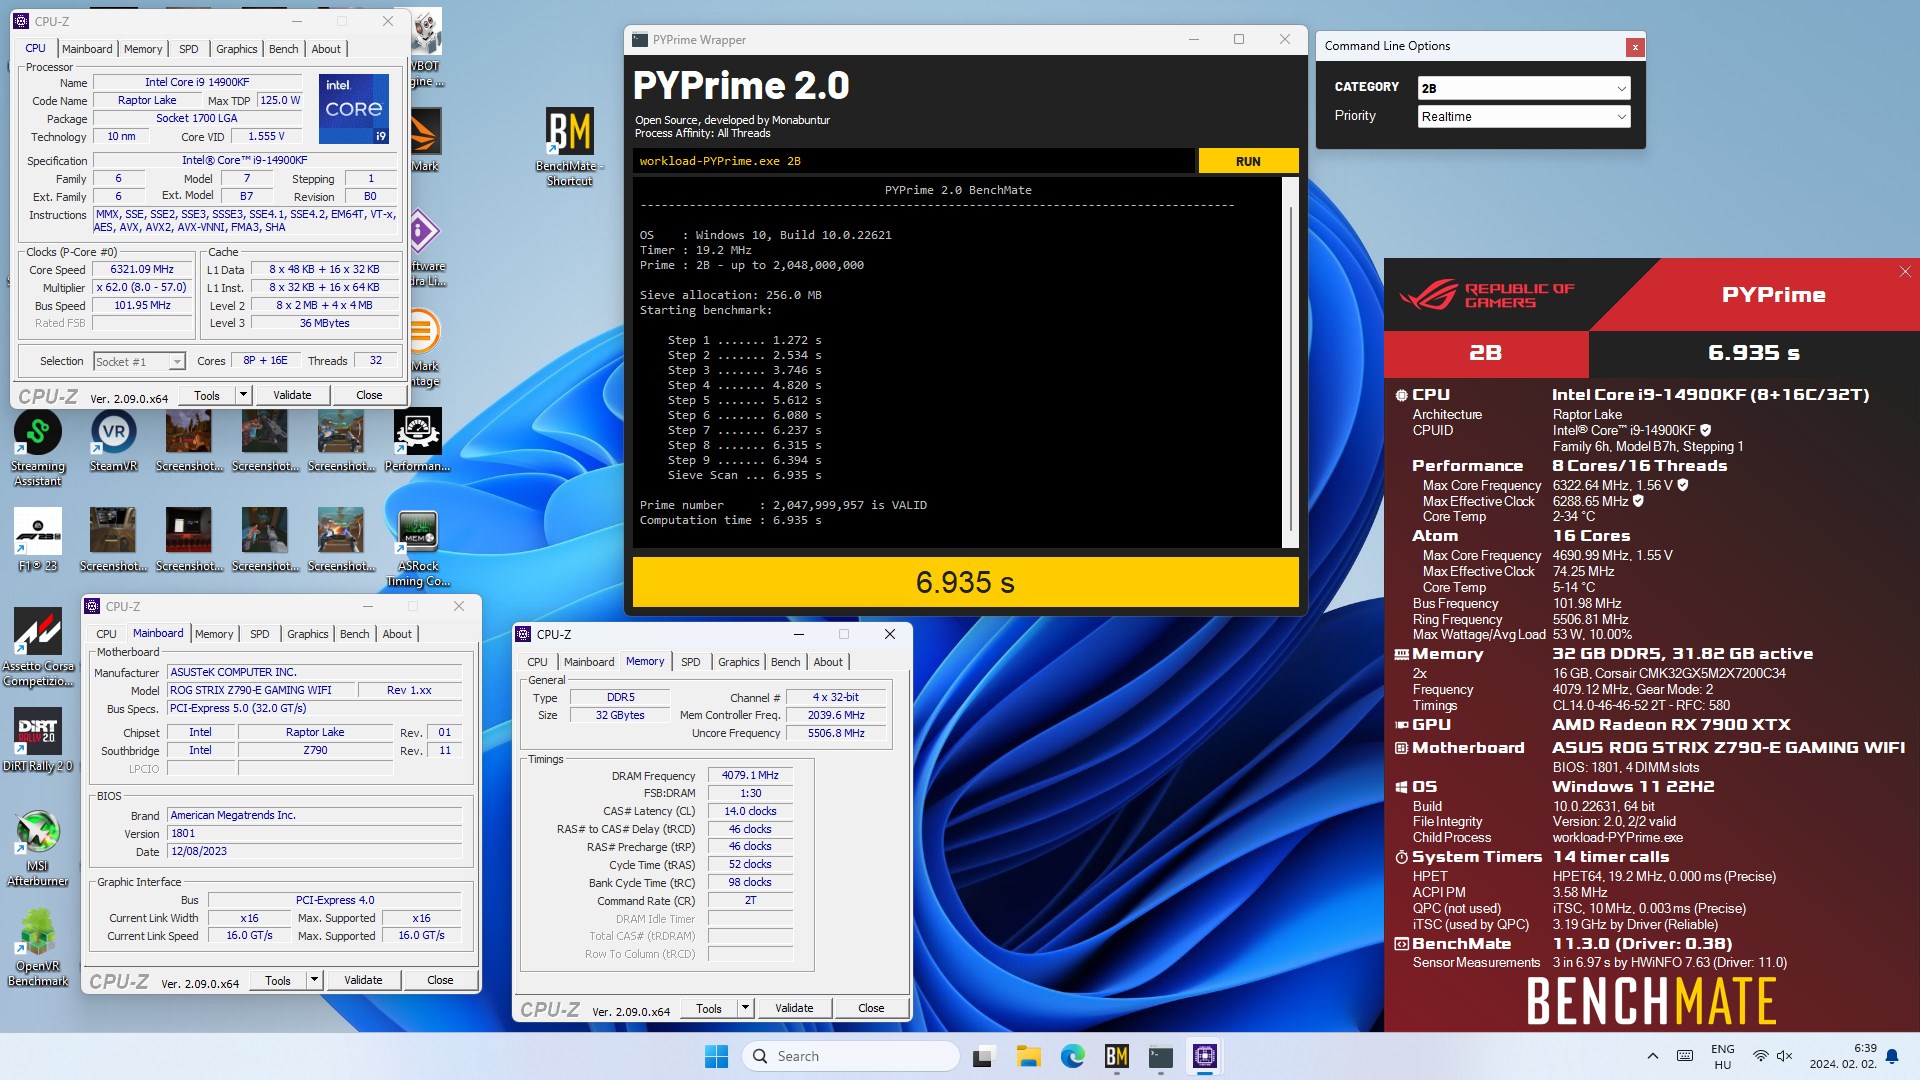Click the 6321.09 MHz Core Speed value

pos(142,270)
